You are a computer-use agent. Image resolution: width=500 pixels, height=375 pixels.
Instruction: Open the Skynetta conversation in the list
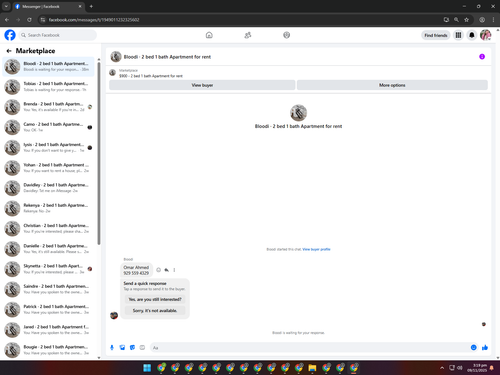49,269
